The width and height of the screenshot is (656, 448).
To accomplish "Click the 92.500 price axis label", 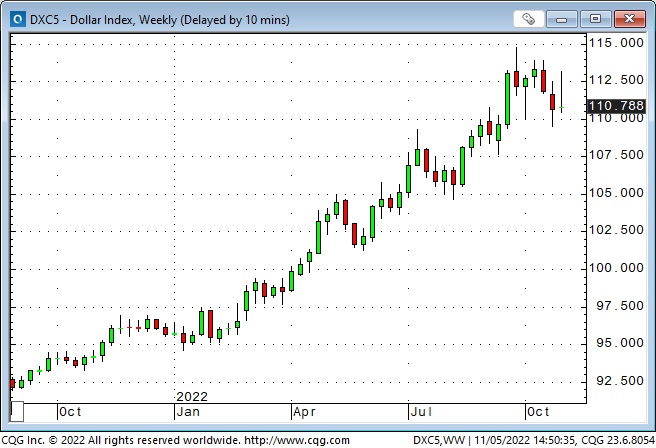I will tap(620, 381).
